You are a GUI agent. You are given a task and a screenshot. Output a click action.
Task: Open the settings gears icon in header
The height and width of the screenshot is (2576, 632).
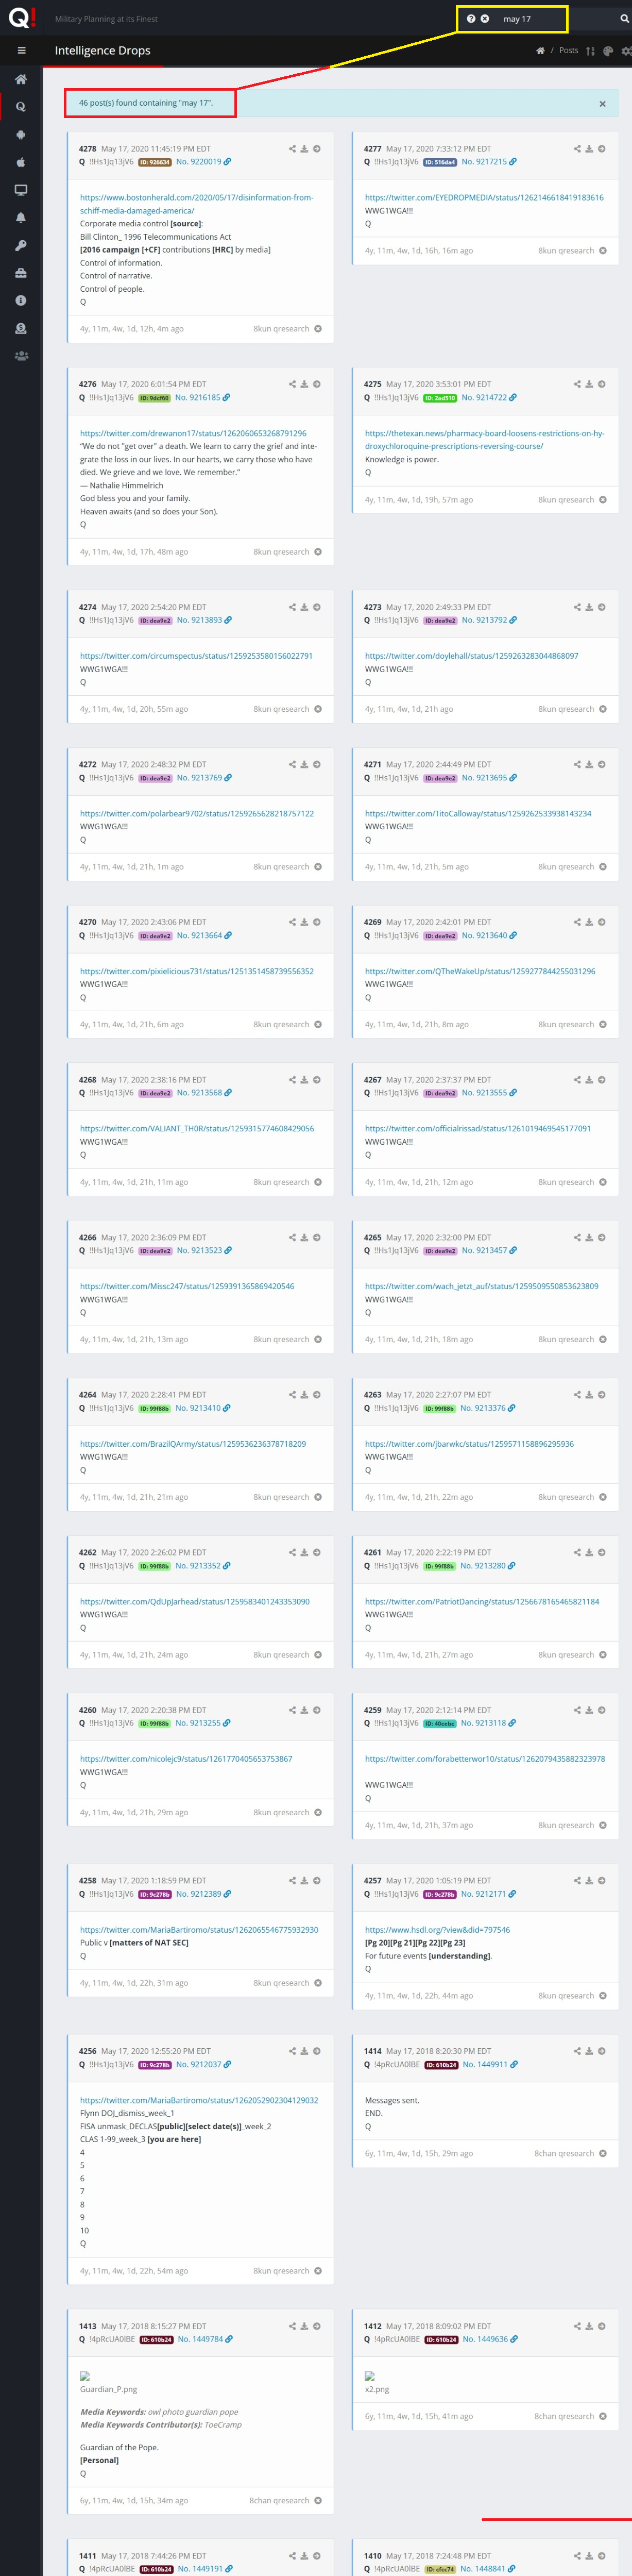626,50
